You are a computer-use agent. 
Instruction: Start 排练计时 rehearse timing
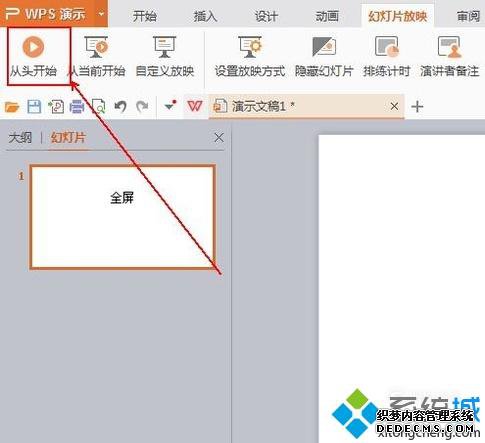386,57
